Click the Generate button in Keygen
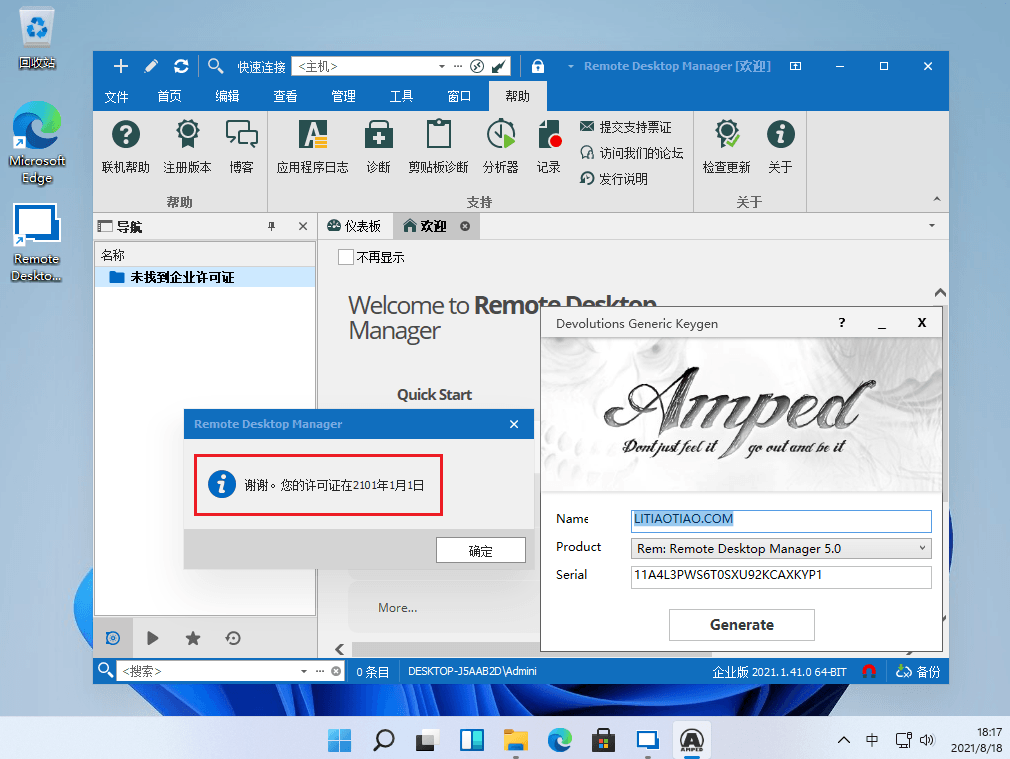Screen dimensions: 1010x759 (741, 625)
